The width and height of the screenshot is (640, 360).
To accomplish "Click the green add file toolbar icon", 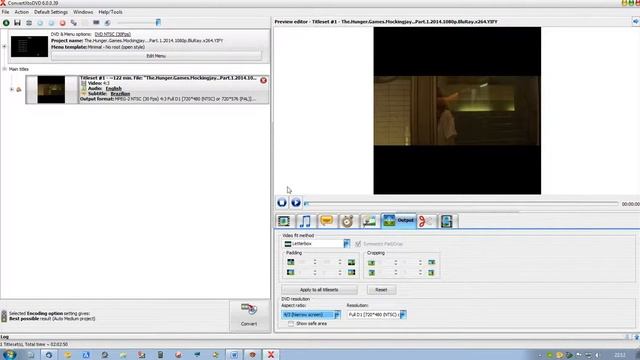I will click(x=6, y=23).
